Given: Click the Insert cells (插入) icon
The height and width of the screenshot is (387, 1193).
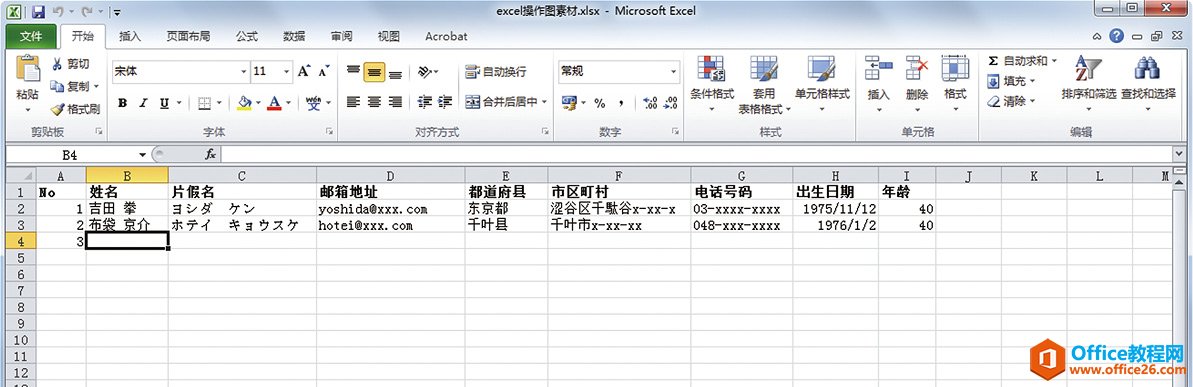Looking at the screenshot, I should [879, 68].
